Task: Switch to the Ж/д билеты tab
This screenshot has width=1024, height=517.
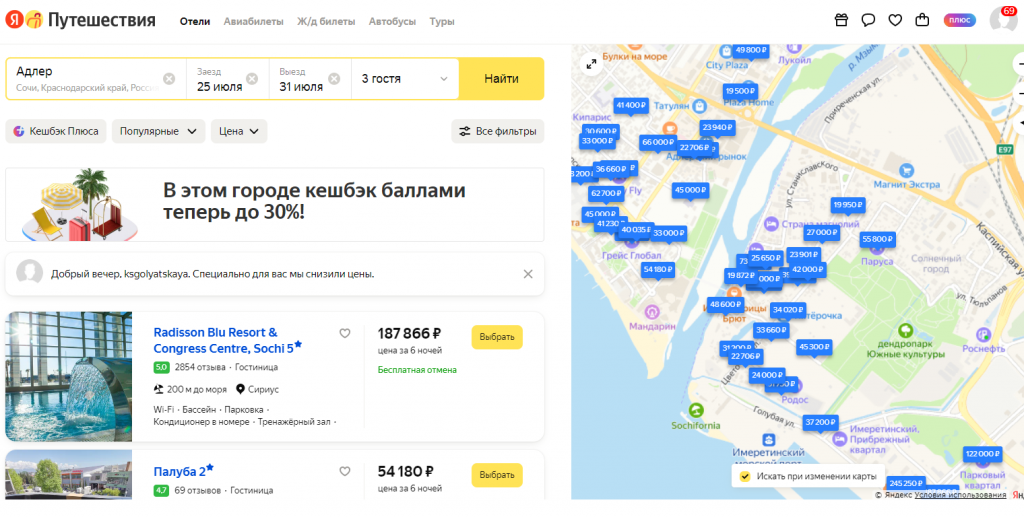Action: click(326, 22)
